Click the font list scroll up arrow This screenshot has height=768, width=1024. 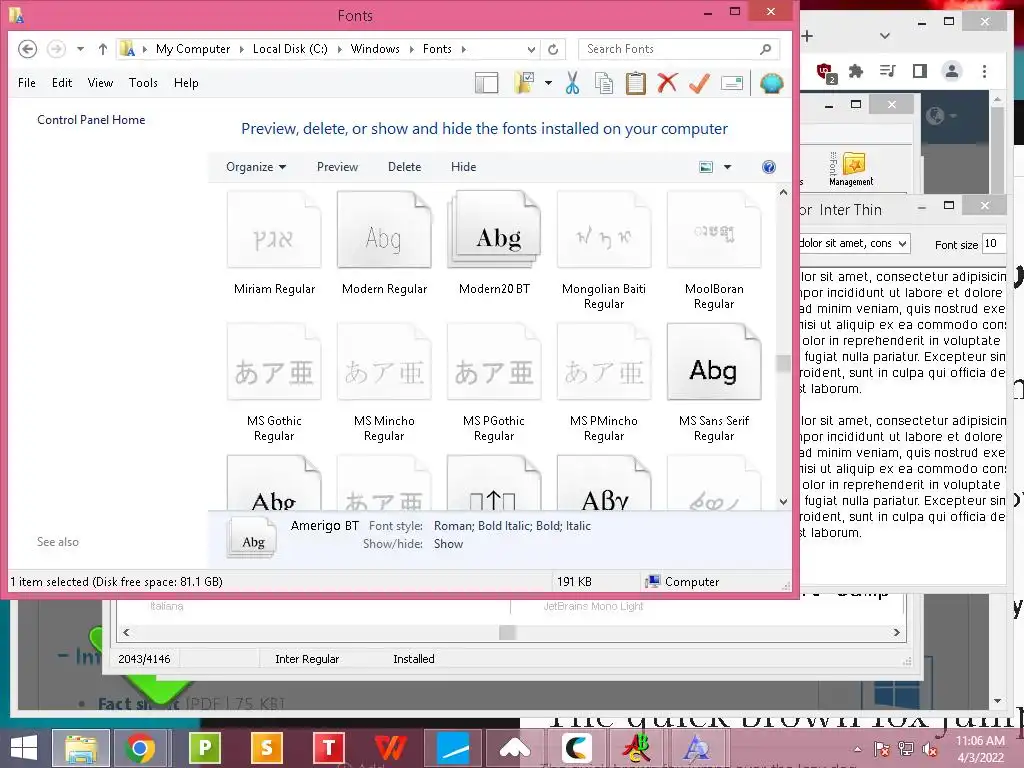click(783, 193)
